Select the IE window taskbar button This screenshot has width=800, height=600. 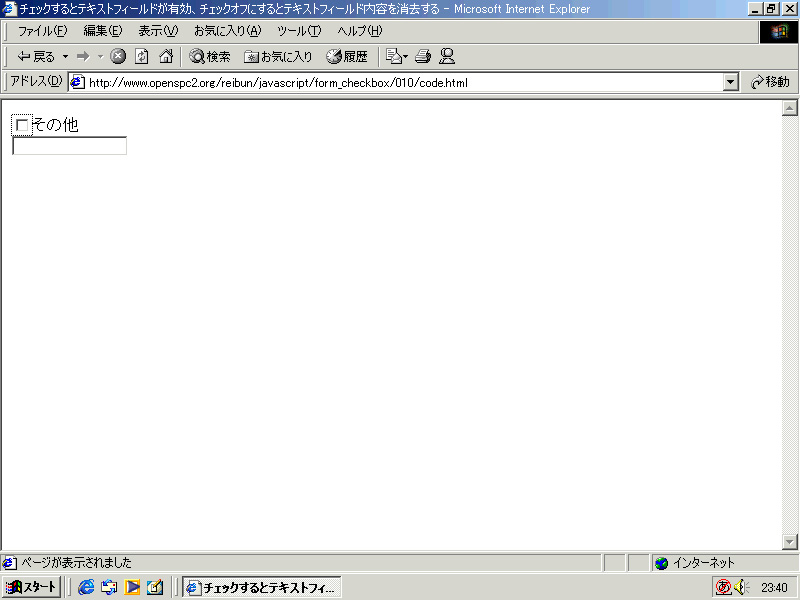pos(262,588)
